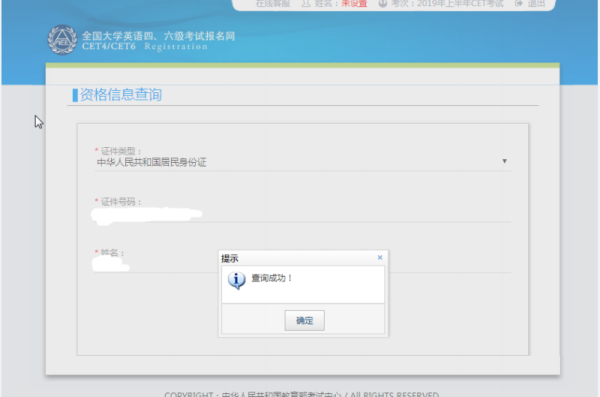This screenshot has height=397, width=600.
Task: Click the red 未设置 name text
Action: point(354,4)
